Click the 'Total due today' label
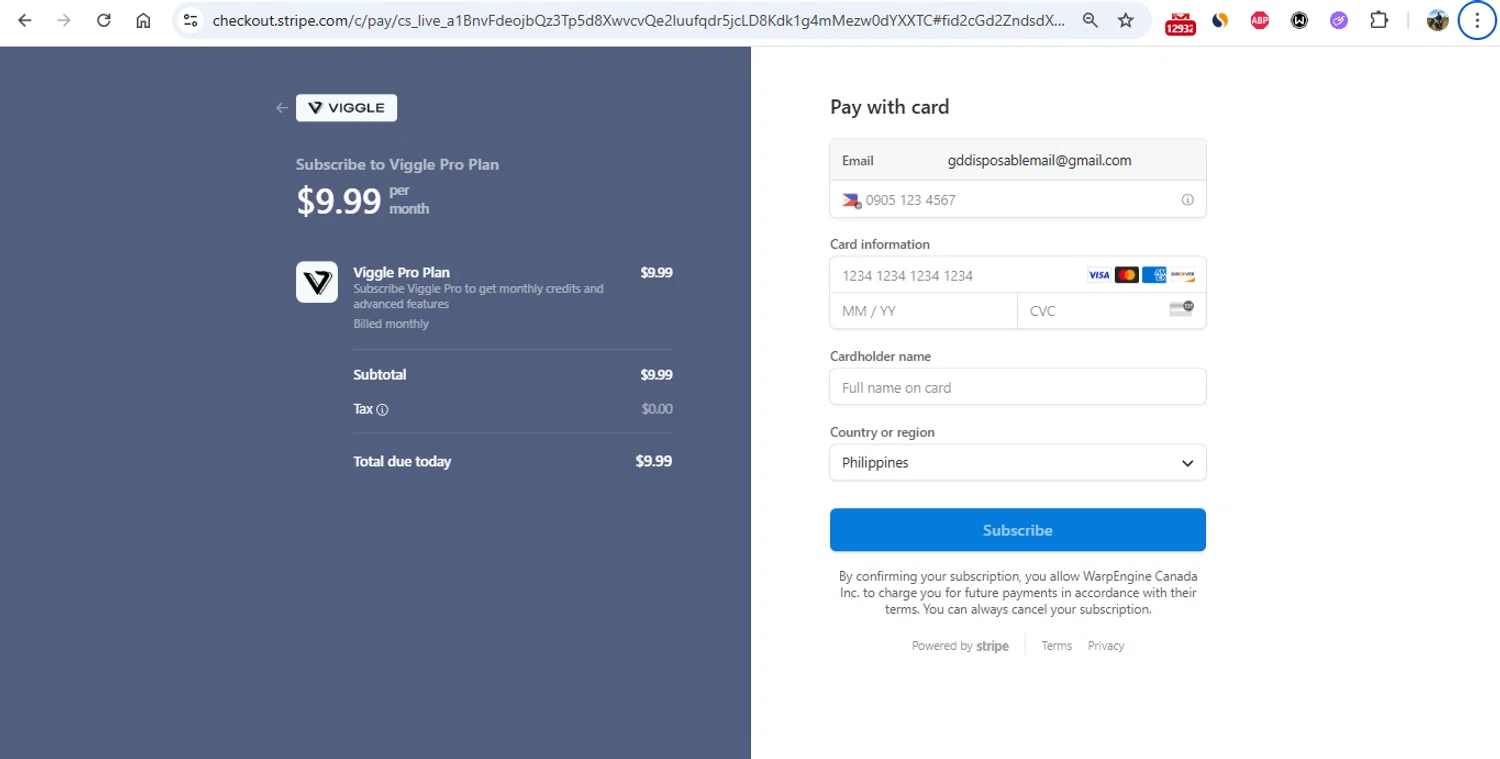Image resolution: width=1500 pixels, height=759 pixels. (402, 462)
